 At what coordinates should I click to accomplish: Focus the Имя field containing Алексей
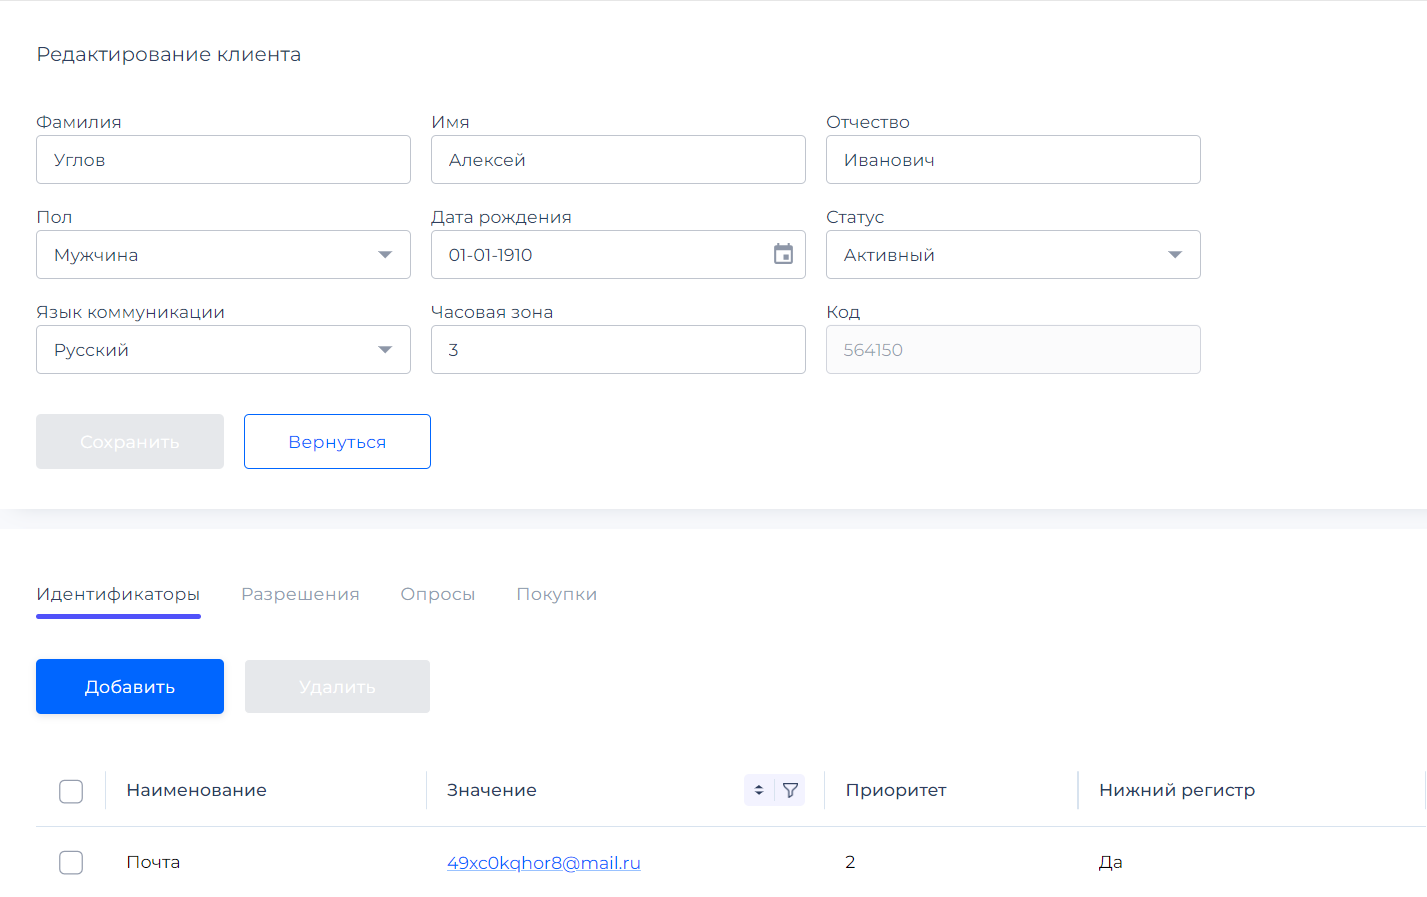click(617, 160)
